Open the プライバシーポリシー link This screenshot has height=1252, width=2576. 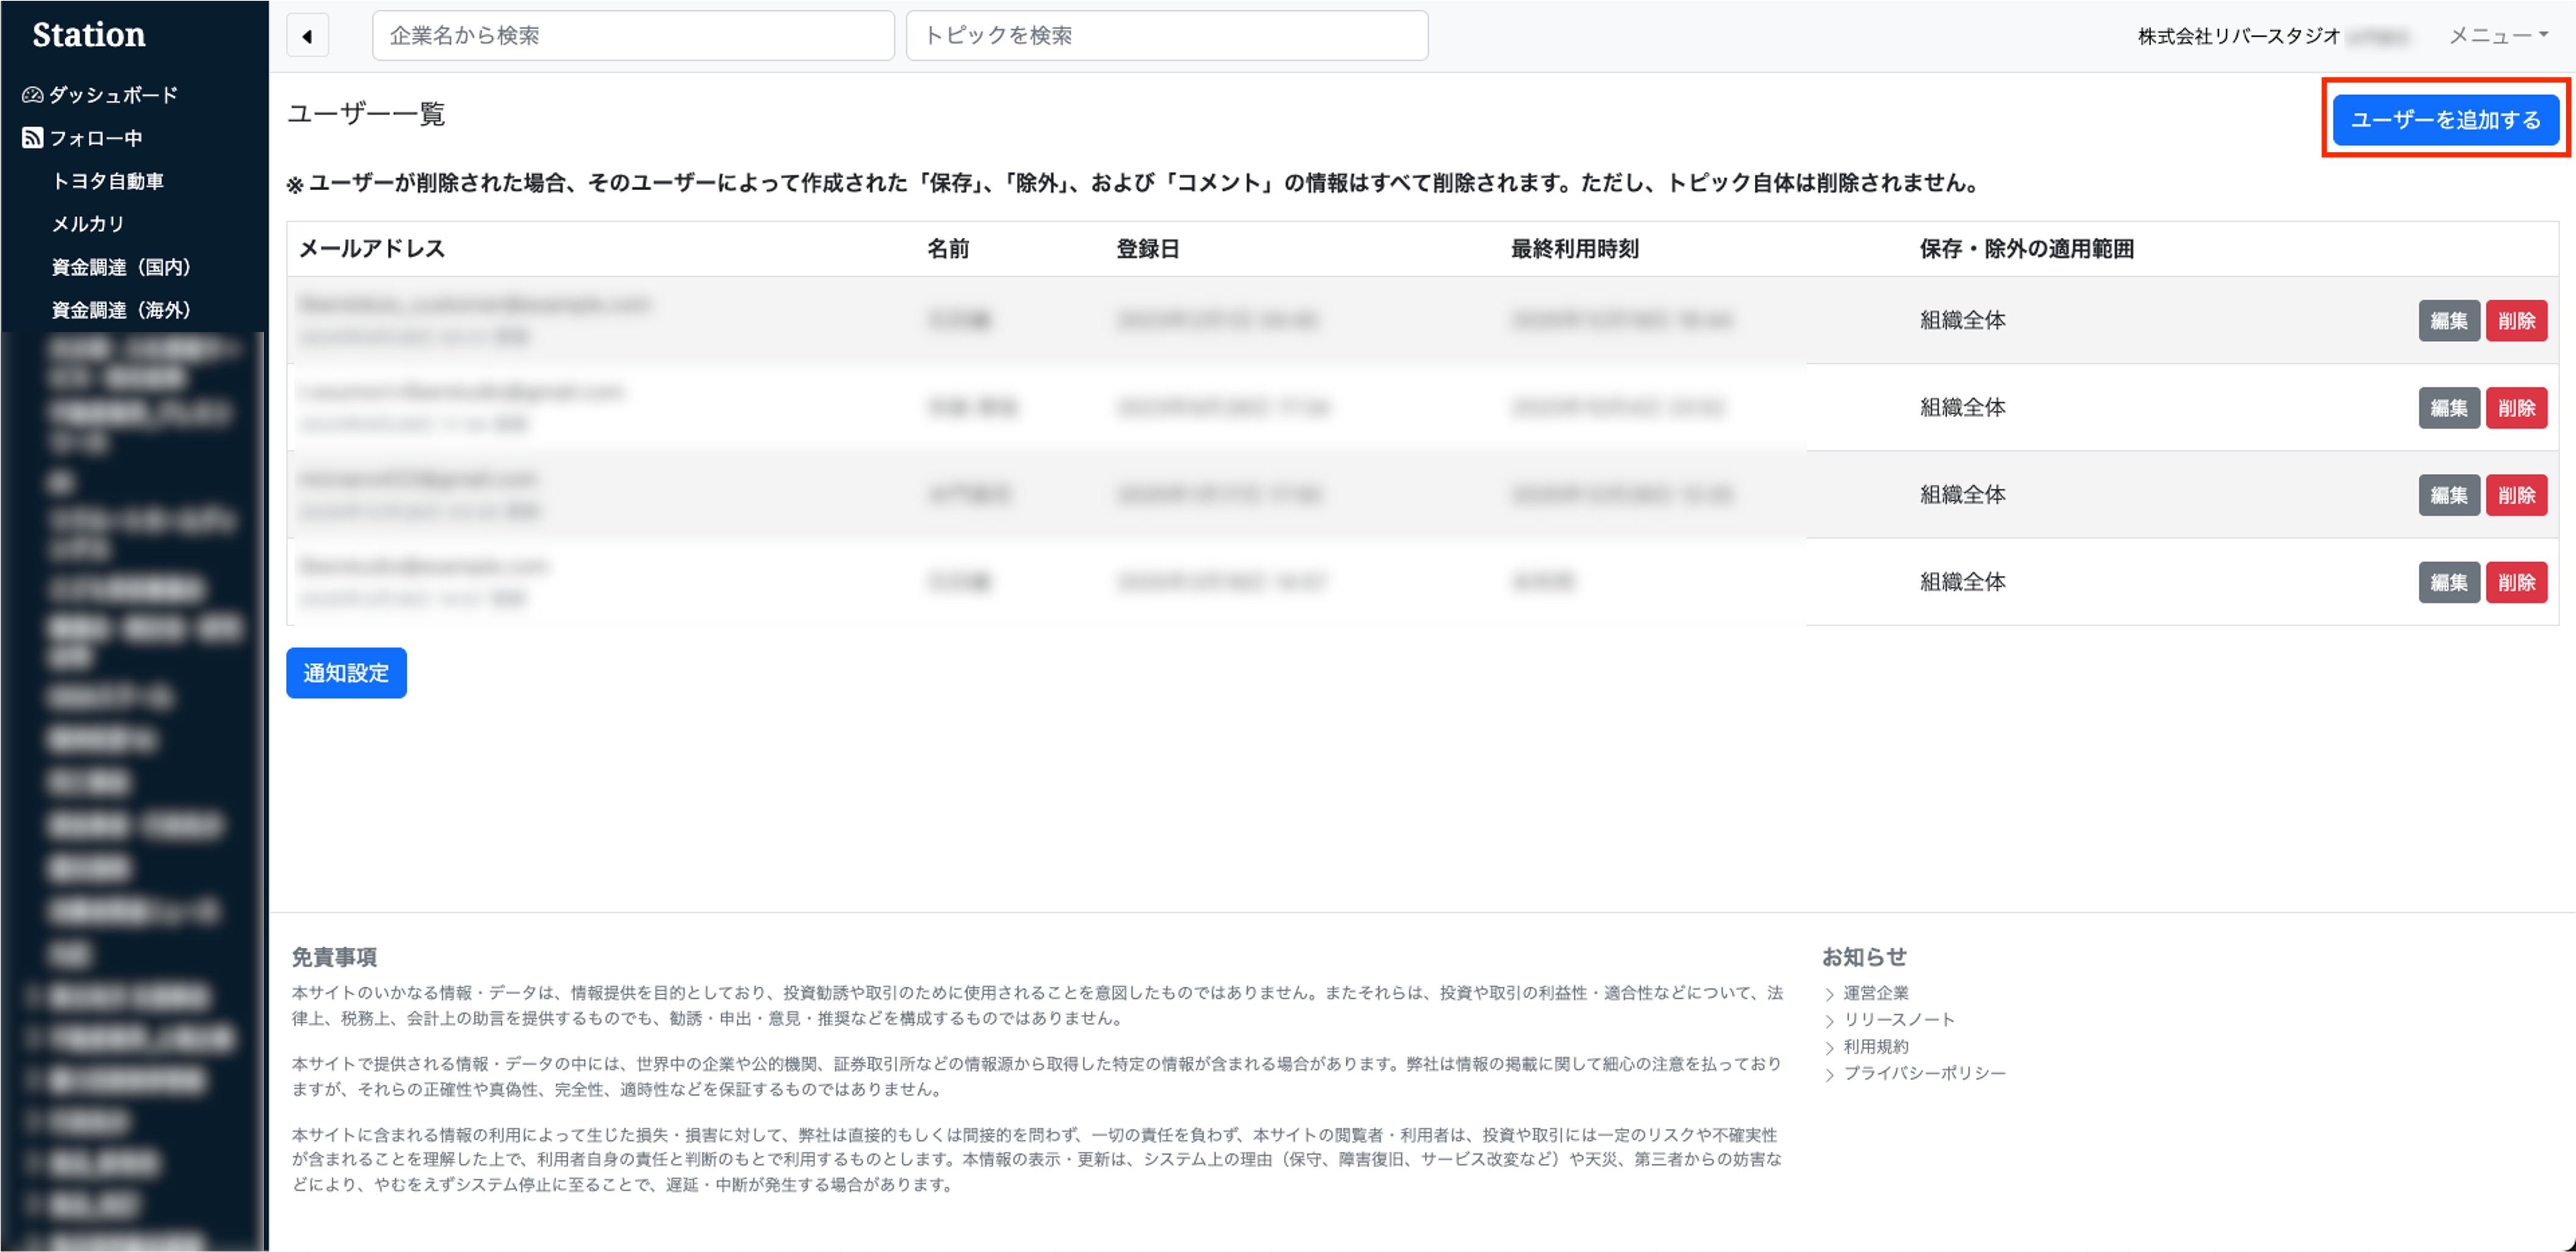tap(1924, 1073)
